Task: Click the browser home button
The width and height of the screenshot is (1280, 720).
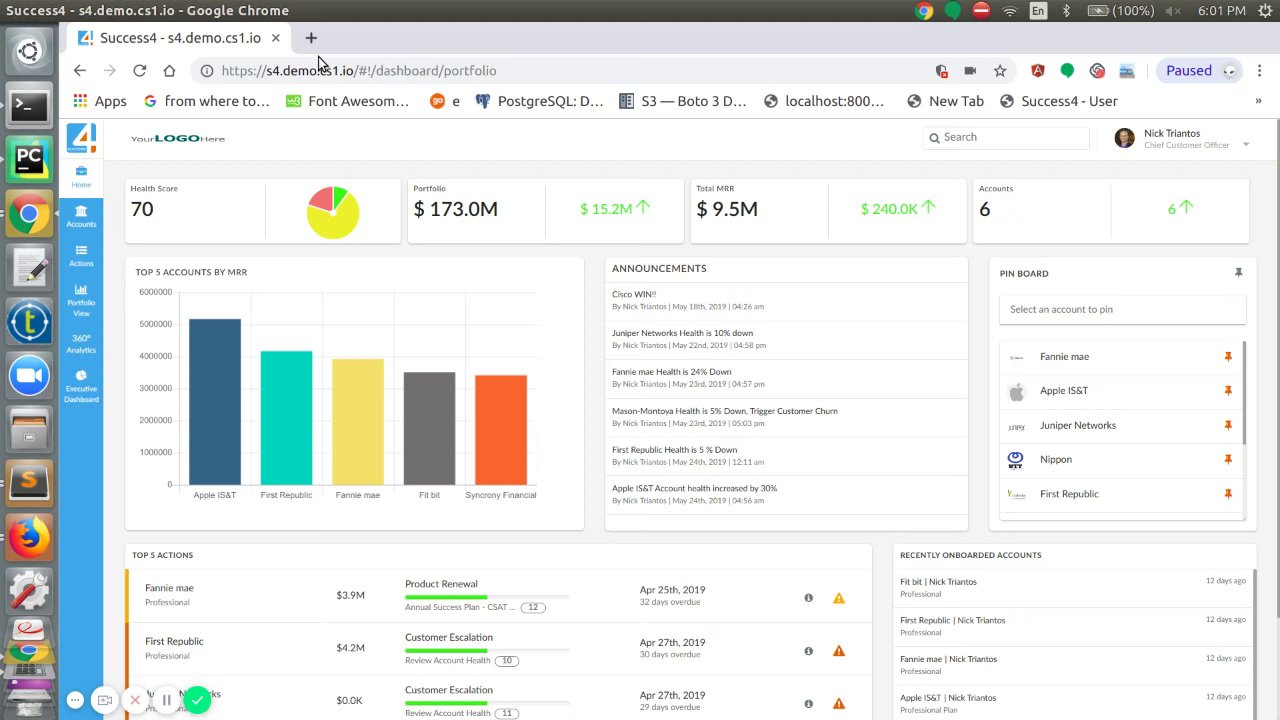Action: point(169,71)
